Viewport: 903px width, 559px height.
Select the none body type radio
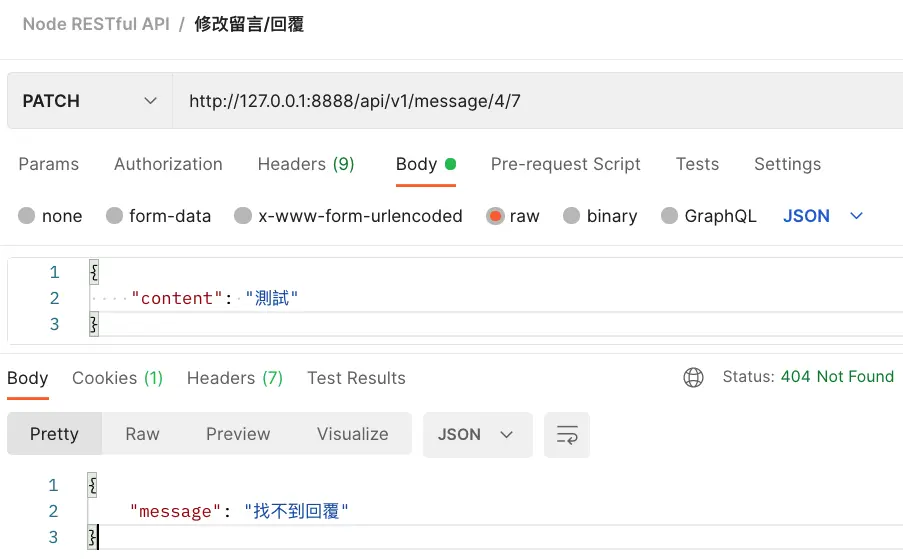coord(26,216)
